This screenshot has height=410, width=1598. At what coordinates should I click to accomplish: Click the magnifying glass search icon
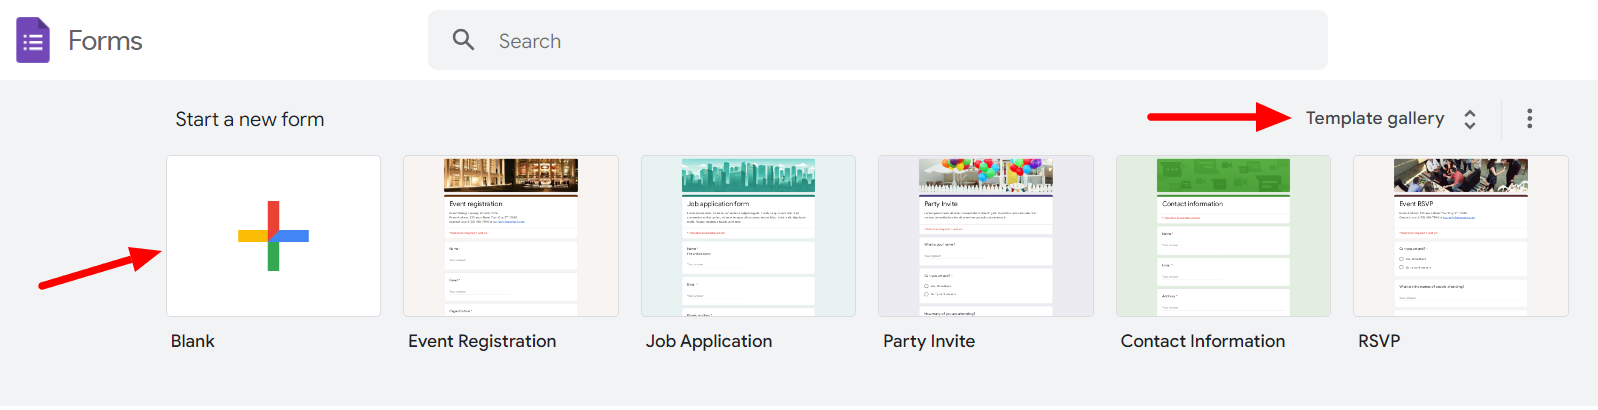pos(463,40)
